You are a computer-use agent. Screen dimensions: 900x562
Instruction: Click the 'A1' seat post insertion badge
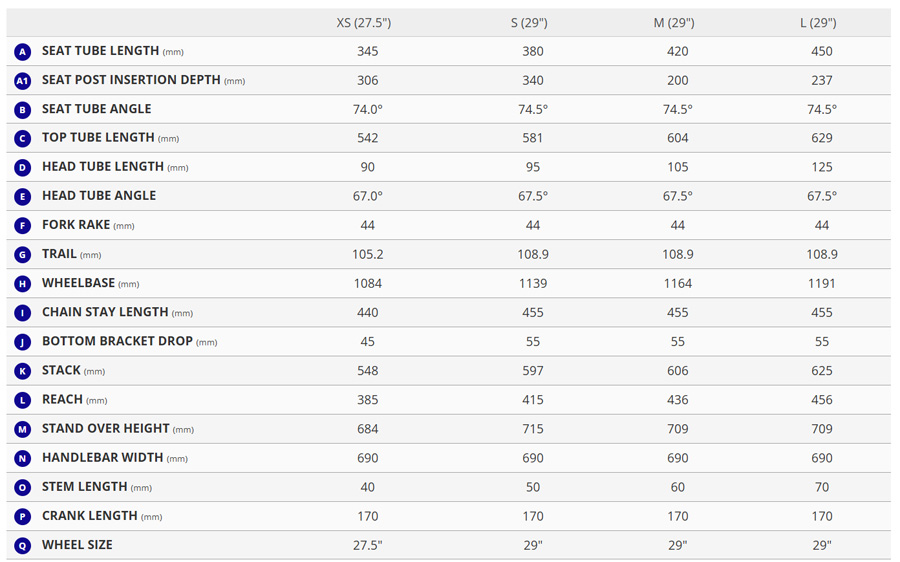(23, 80)
